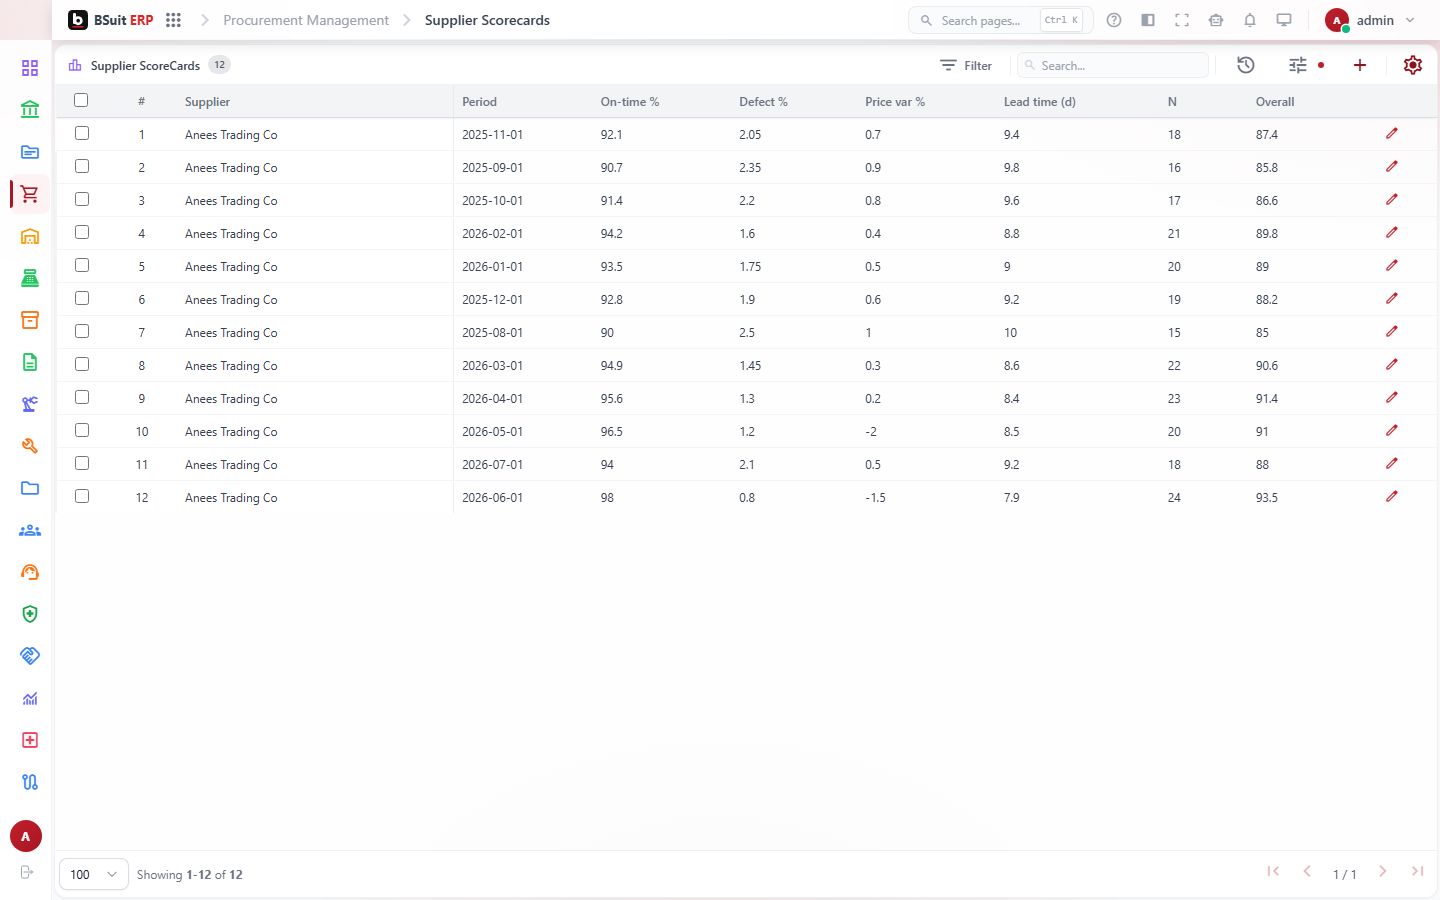Screen dimensions: 1440x900
Task: Check the checkbox for row 1
Action: tap(82, 133)
